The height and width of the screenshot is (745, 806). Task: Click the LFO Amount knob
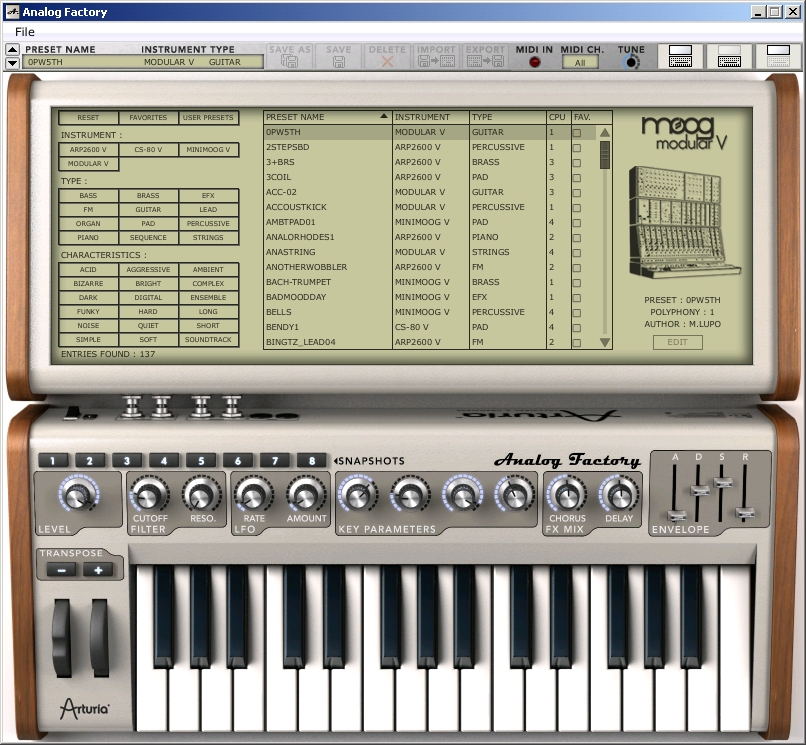[306, 495]
